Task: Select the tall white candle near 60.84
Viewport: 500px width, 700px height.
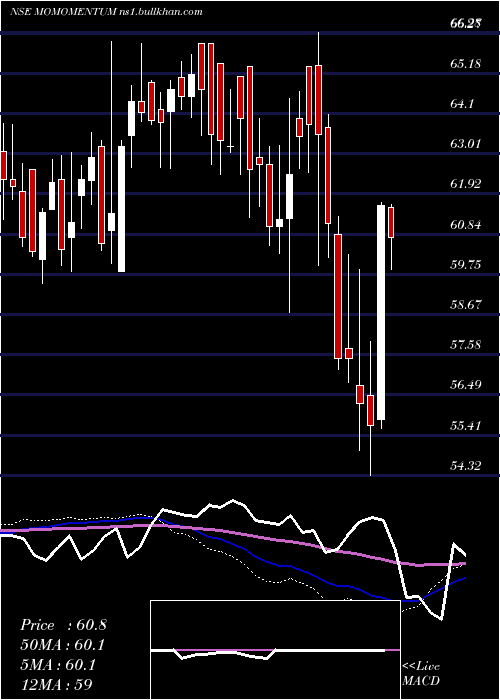Action: click(x=381, y=312)
